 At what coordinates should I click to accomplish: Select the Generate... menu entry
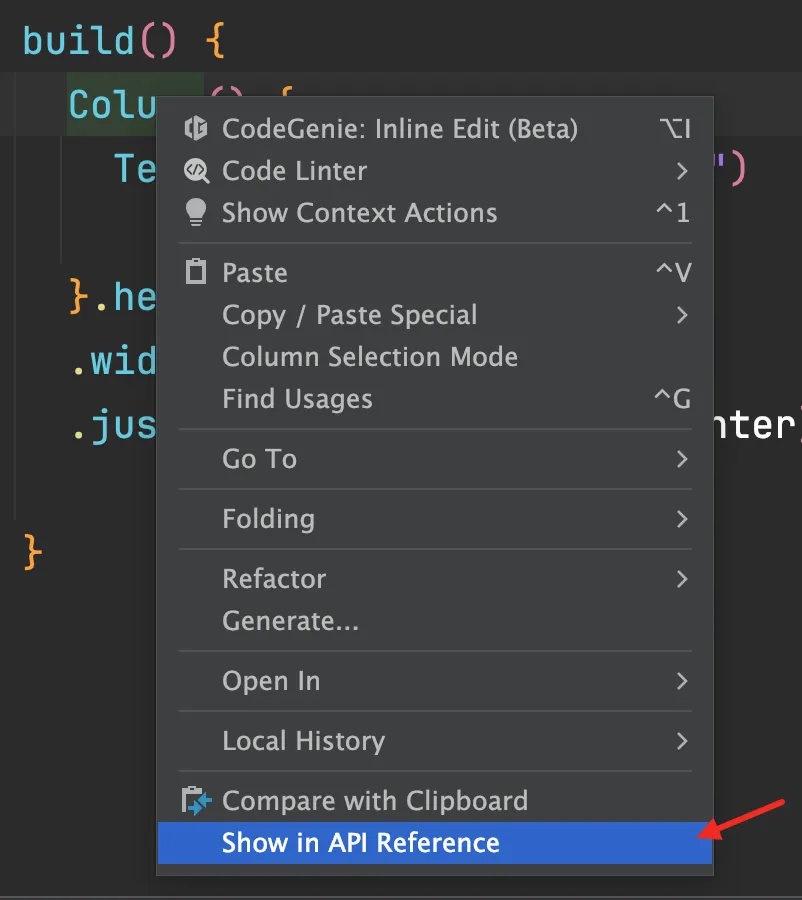coord(435,620)
